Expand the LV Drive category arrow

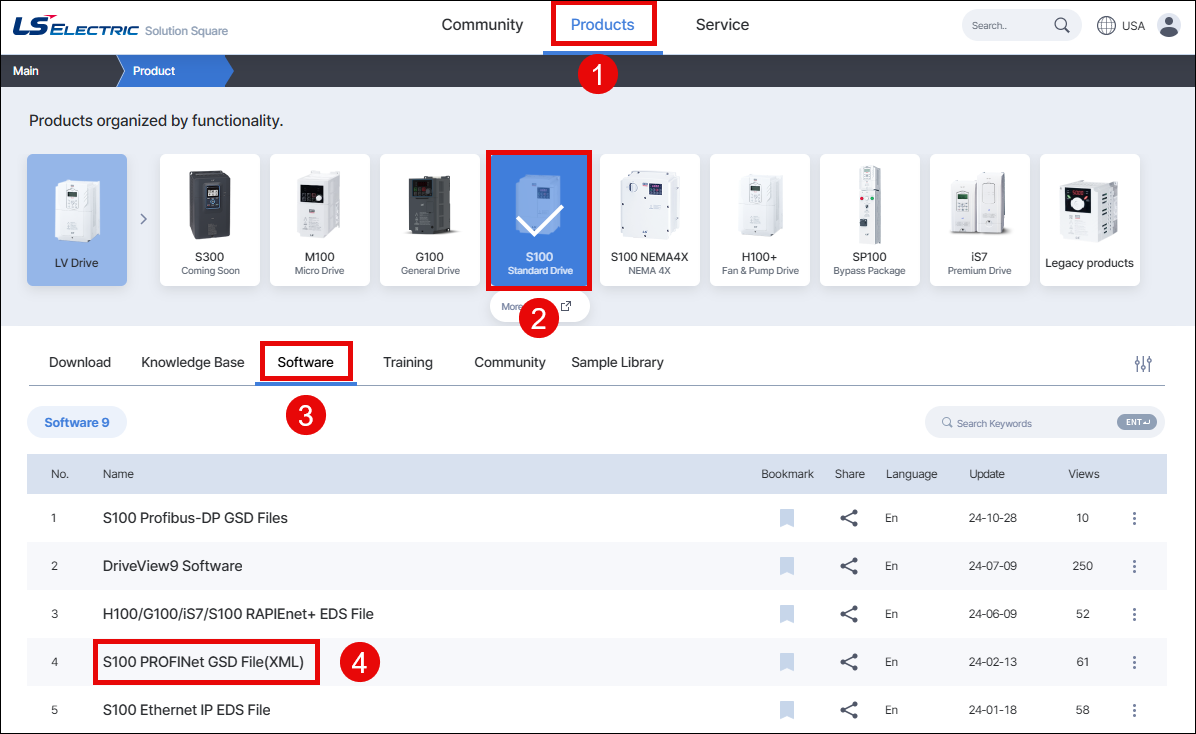pyautogui.click(x=143, y=219)
